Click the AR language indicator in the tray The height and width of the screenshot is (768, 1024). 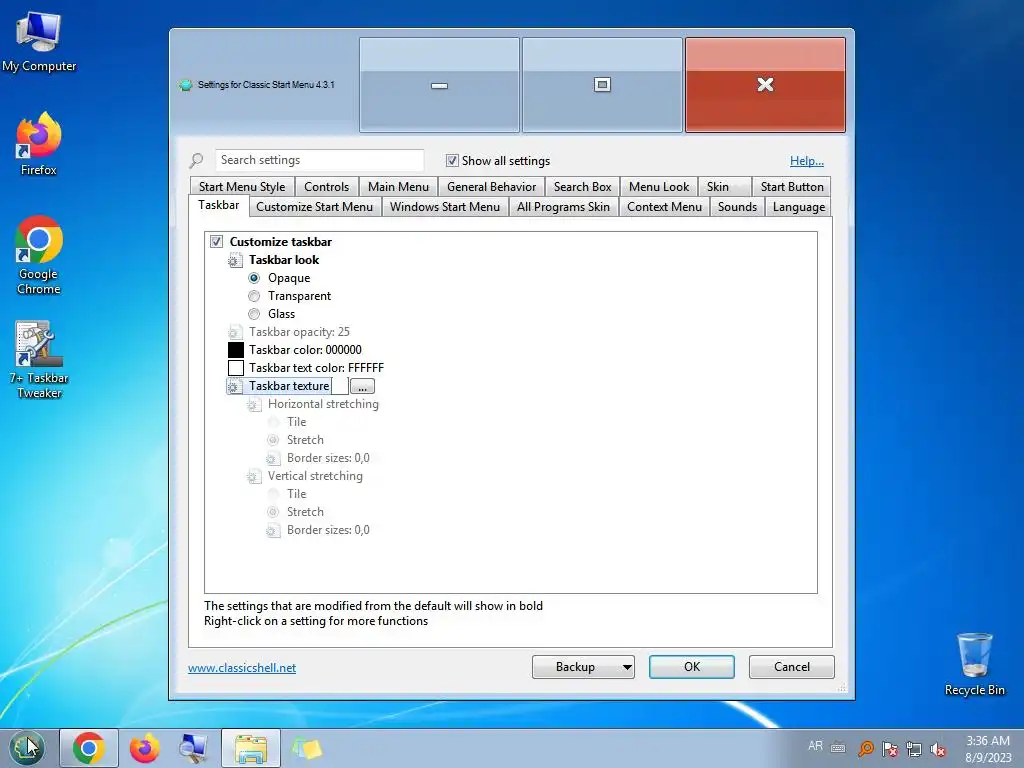pyautogui.click(x=815, y=746)
